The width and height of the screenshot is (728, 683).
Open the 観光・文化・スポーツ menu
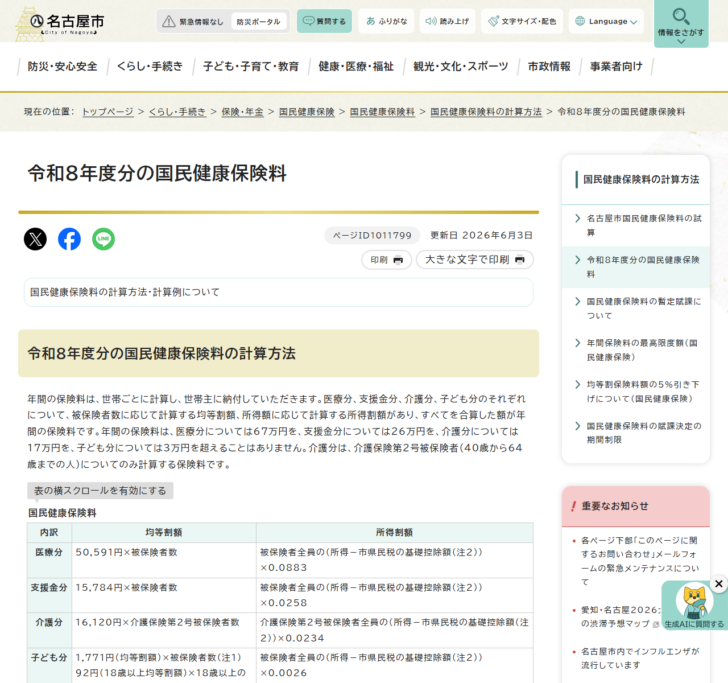click(461, 66)
